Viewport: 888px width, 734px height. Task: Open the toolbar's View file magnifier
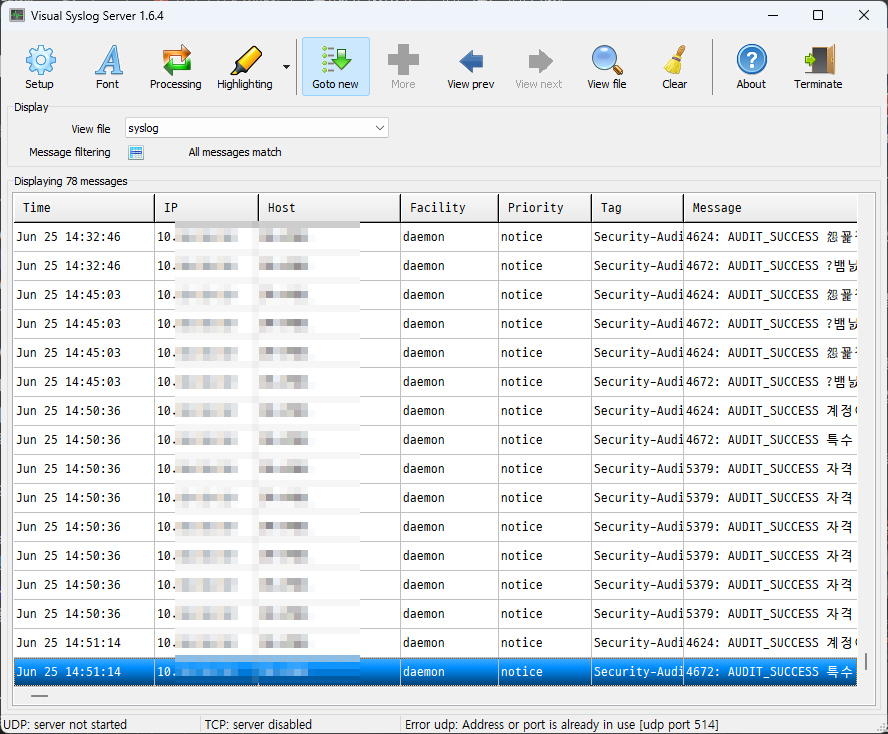point(607,67)
